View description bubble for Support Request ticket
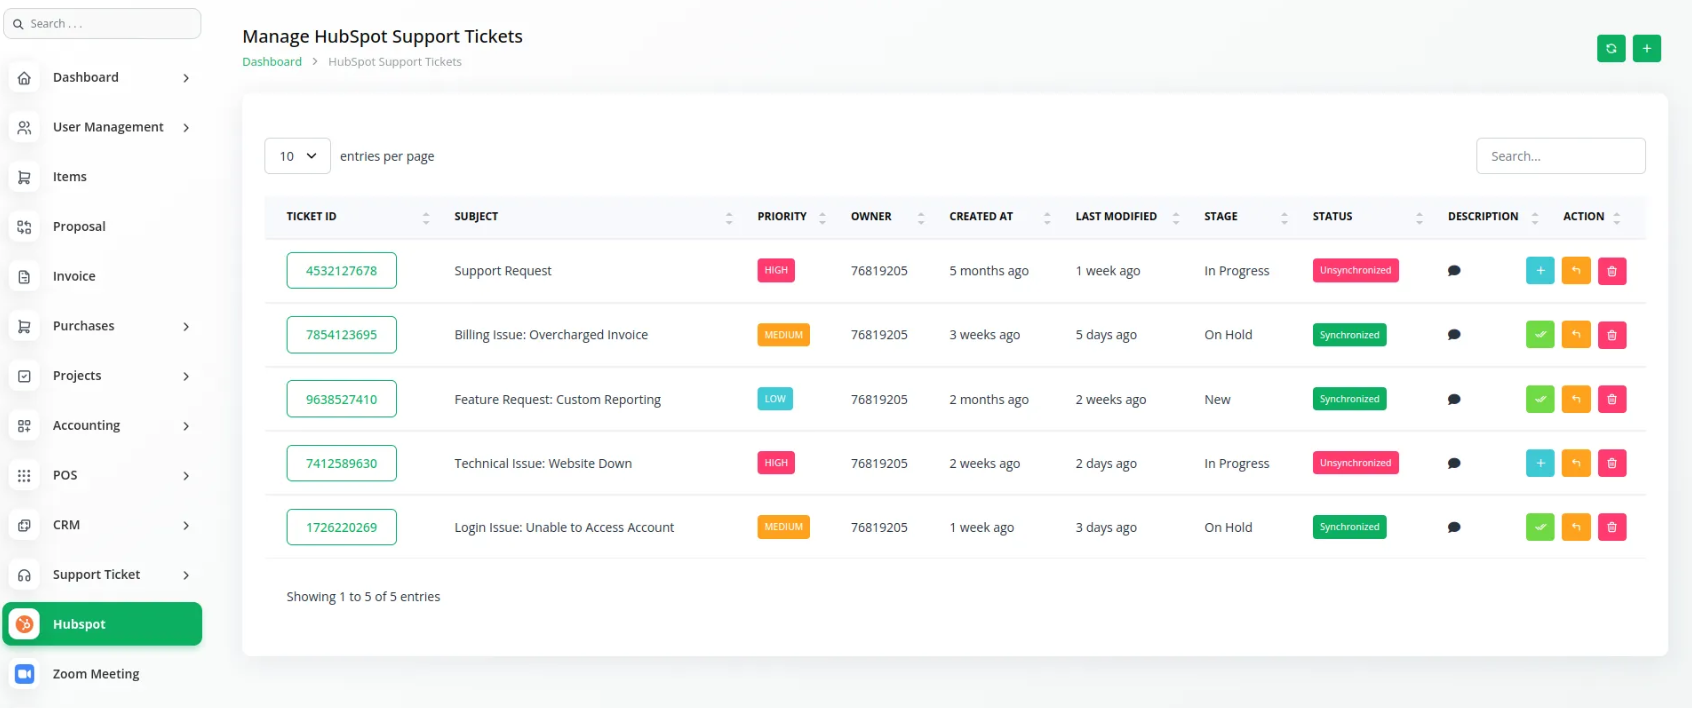 coord(1454,271)
